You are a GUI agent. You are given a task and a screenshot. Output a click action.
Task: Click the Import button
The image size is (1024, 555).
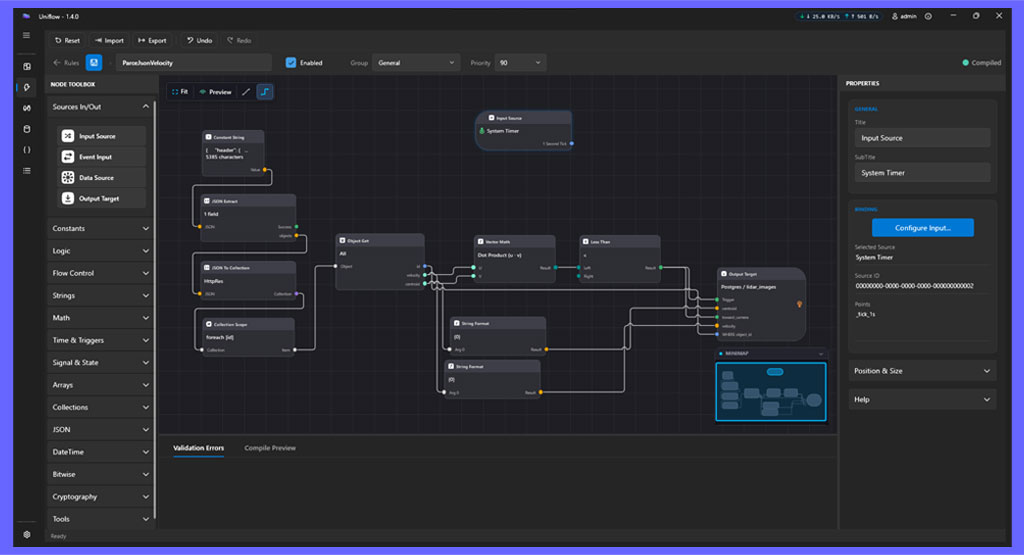(109, 40)
